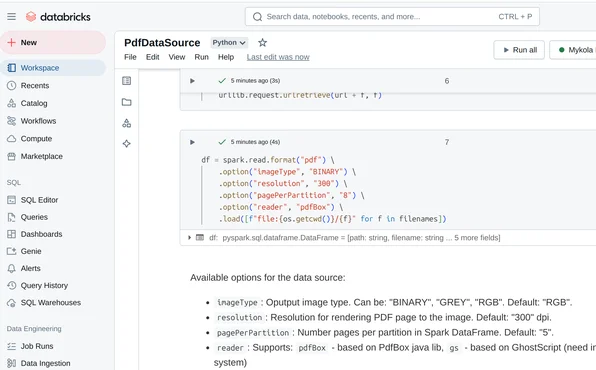The height and width of the screenshot is (370, 596).
Task: Click the Run all button
Action: pyautogui.click(x=519, y=50)
